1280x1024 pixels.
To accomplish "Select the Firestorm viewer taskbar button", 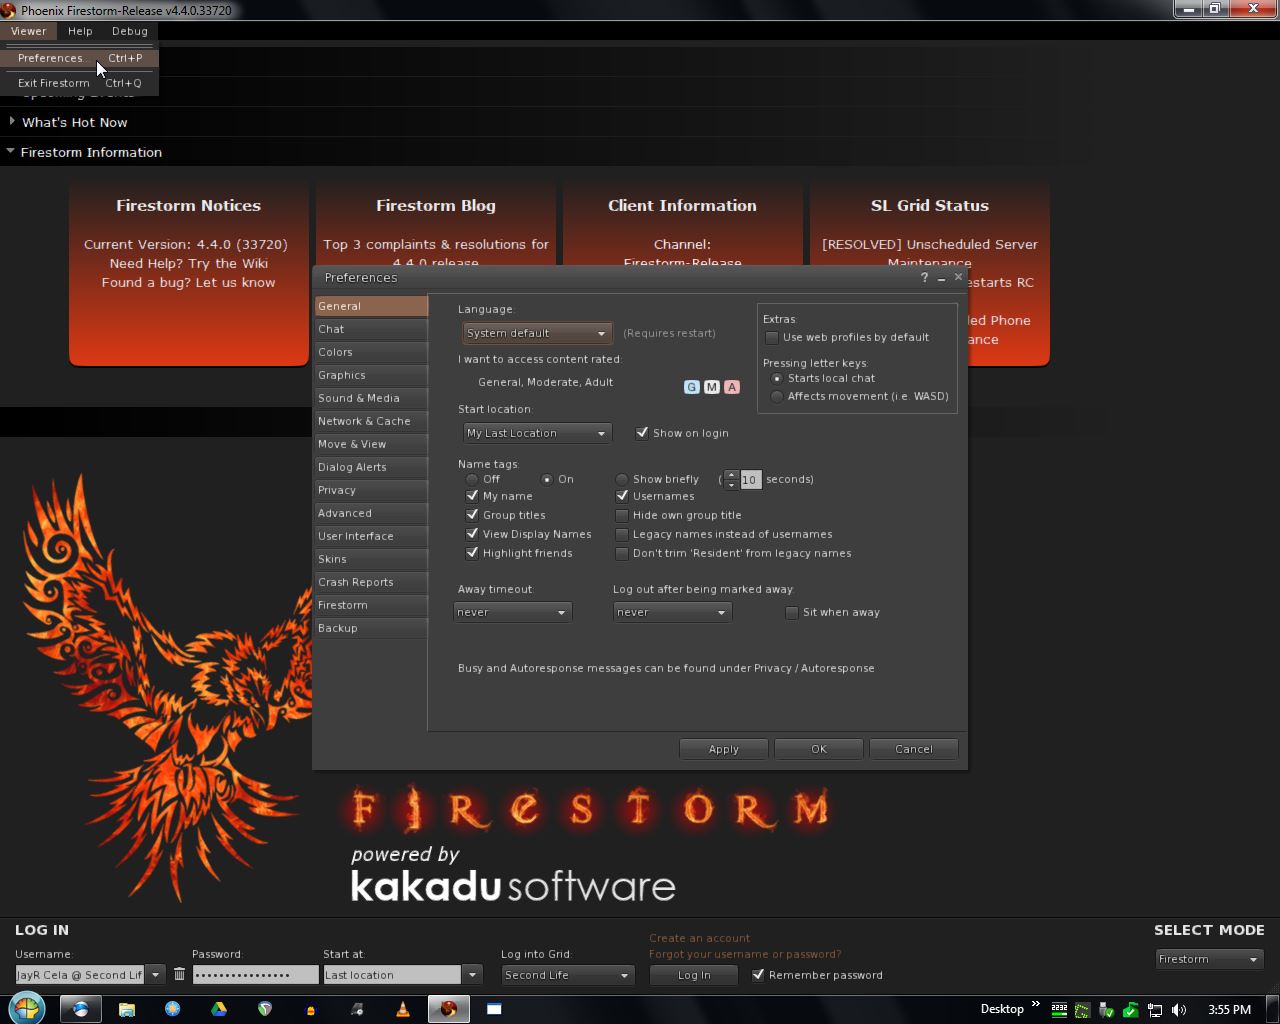I will (x=449, y=1009).
